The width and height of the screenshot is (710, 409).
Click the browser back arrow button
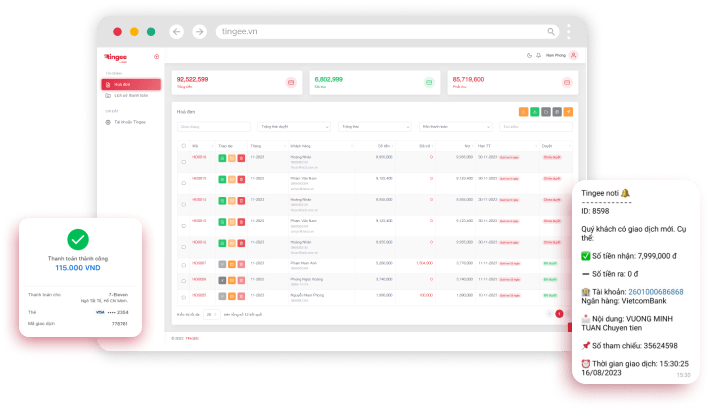coord(177,32)
